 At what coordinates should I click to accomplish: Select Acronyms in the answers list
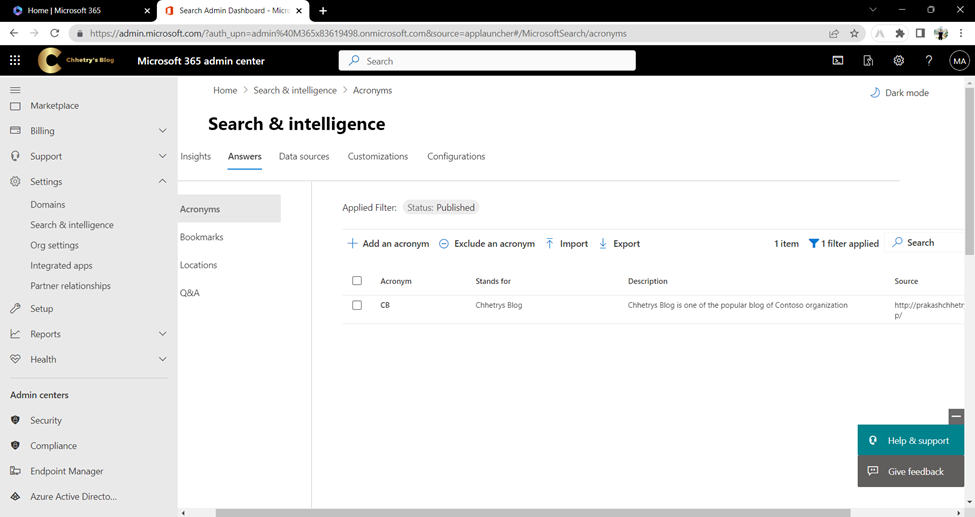229,209
